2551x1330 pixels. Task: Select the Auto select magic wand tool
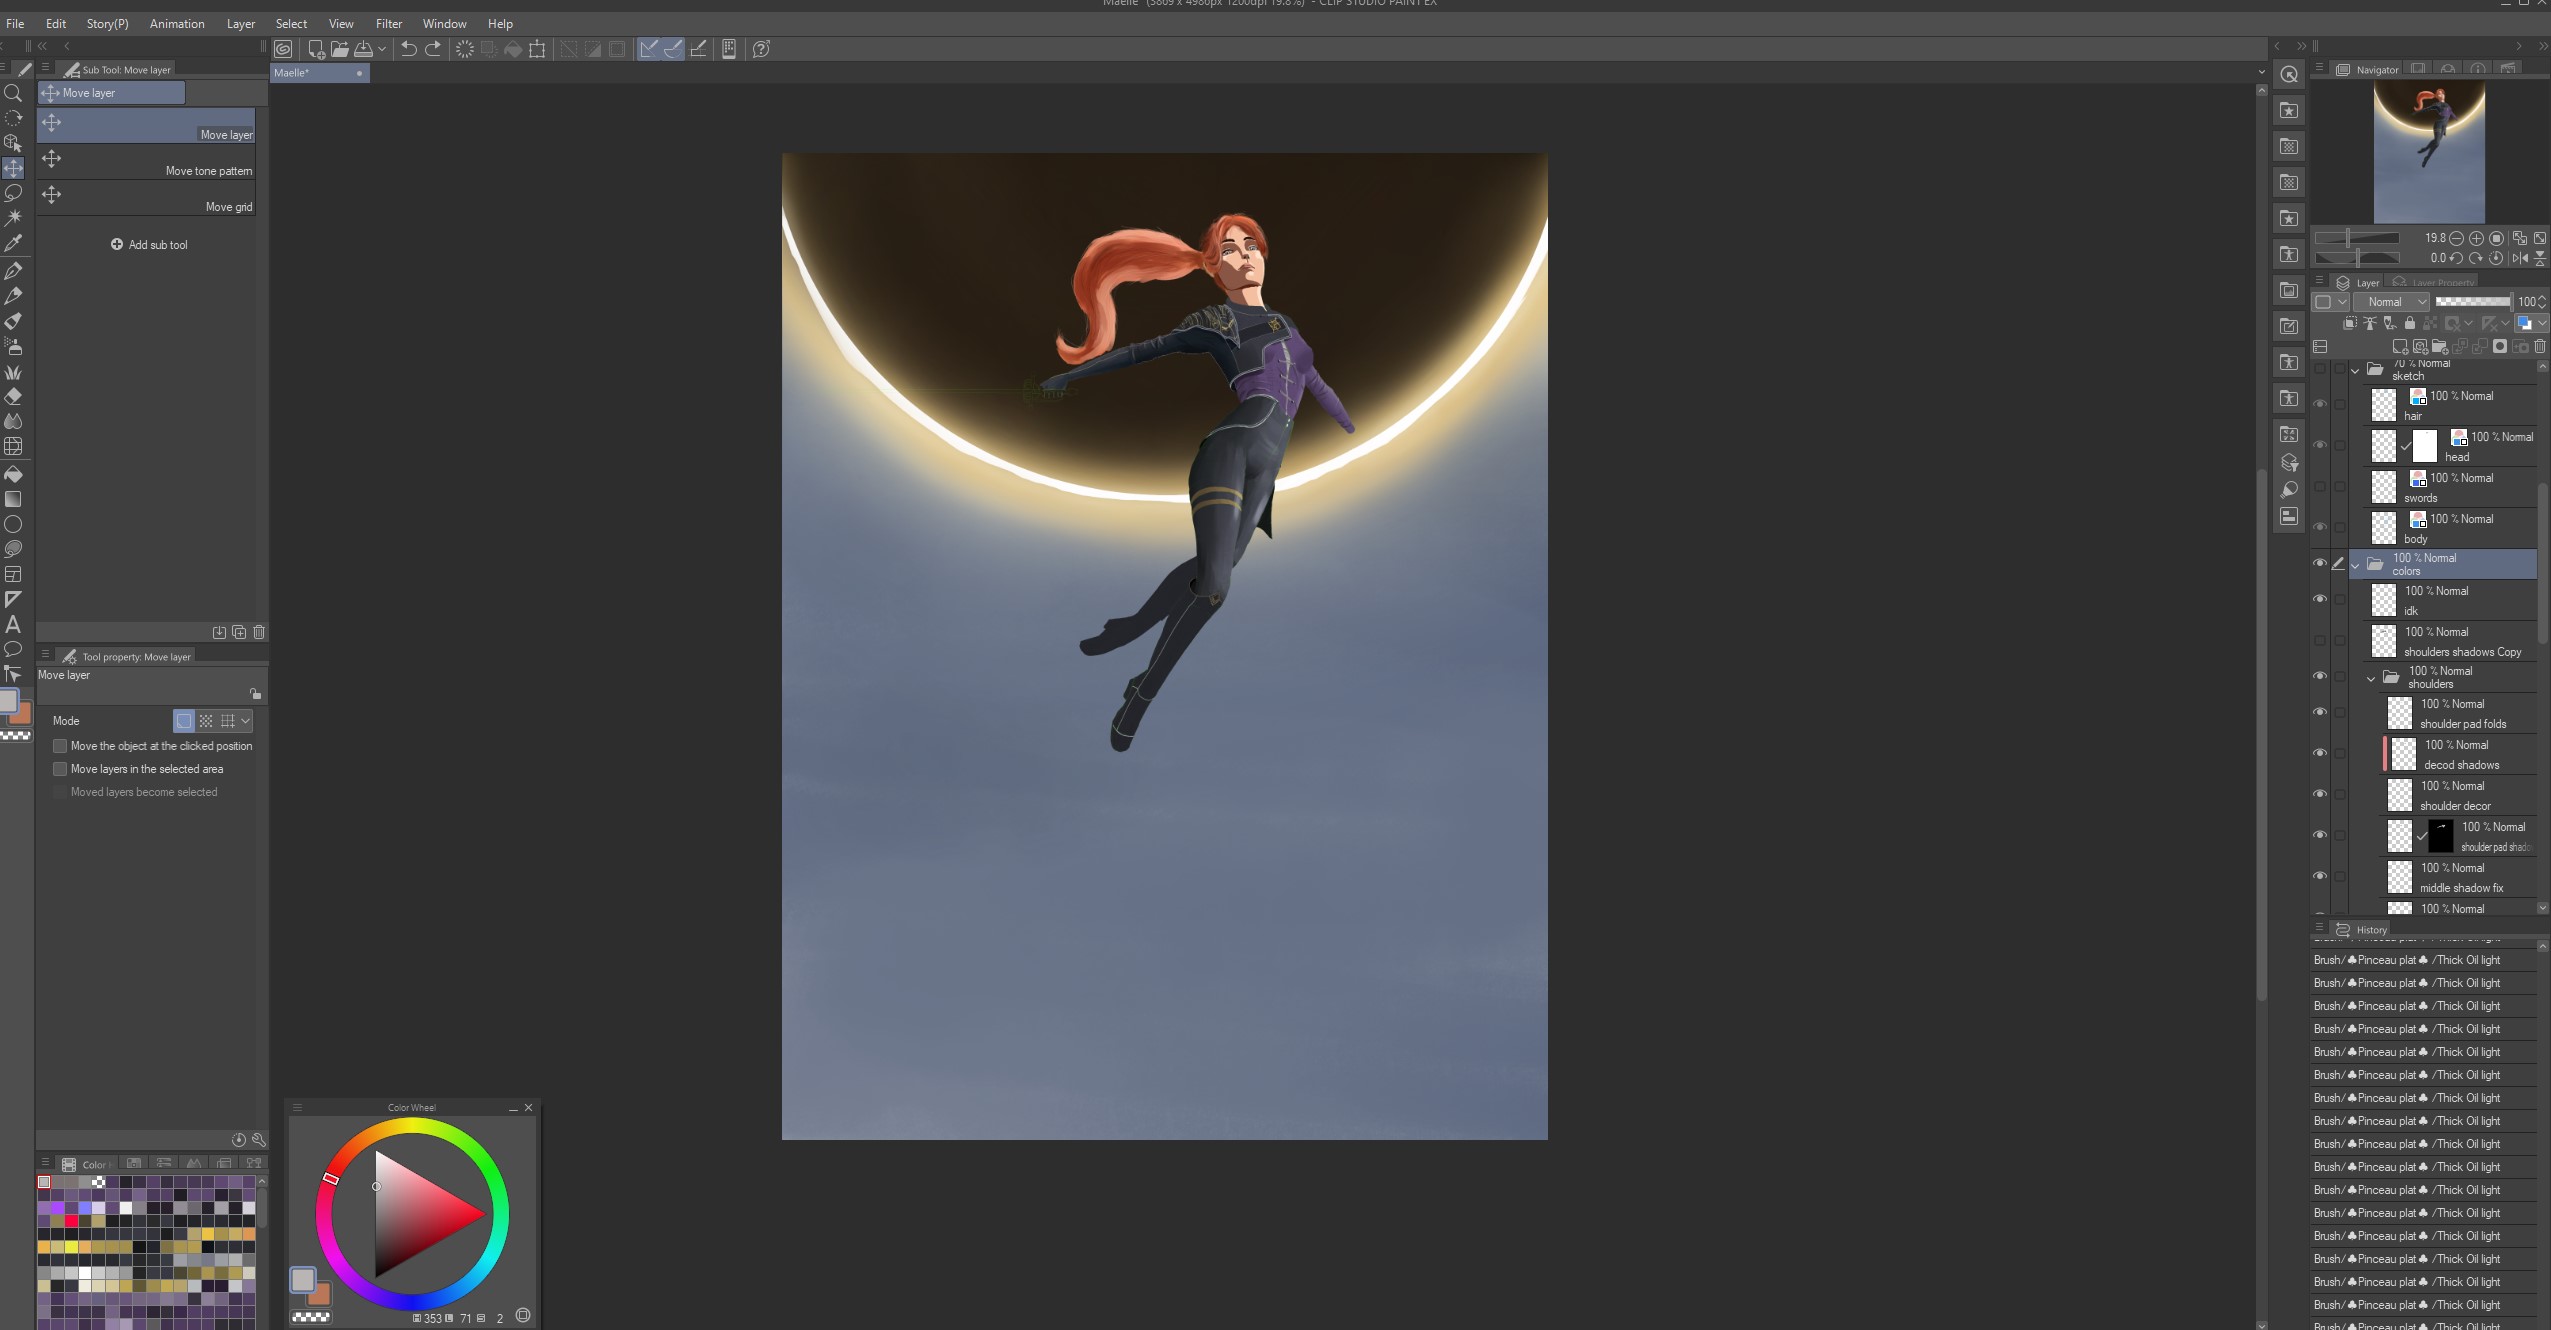(x=13, y=218)
